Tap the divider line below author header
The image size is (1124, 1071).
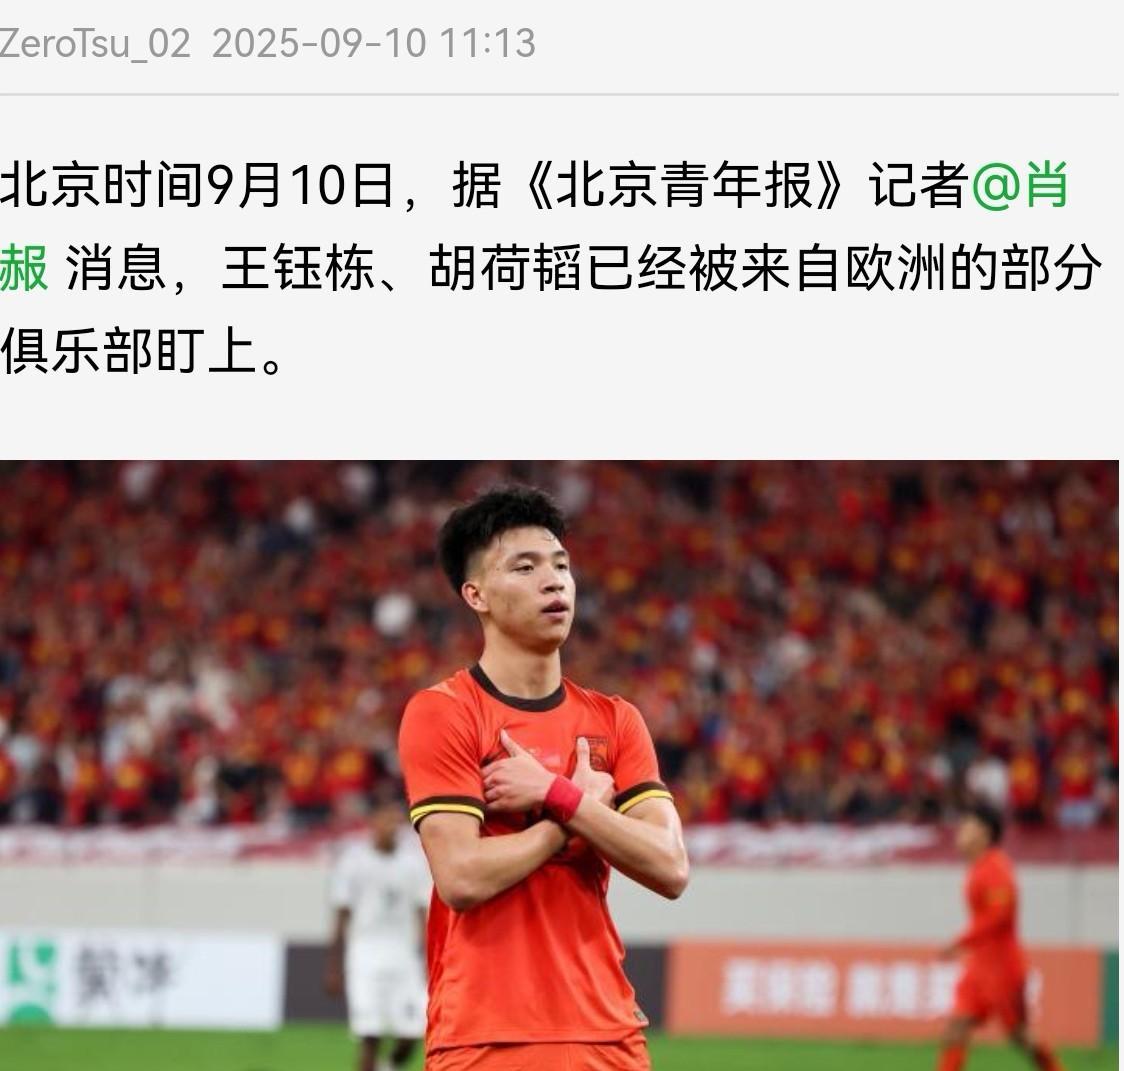click(559, 94)
